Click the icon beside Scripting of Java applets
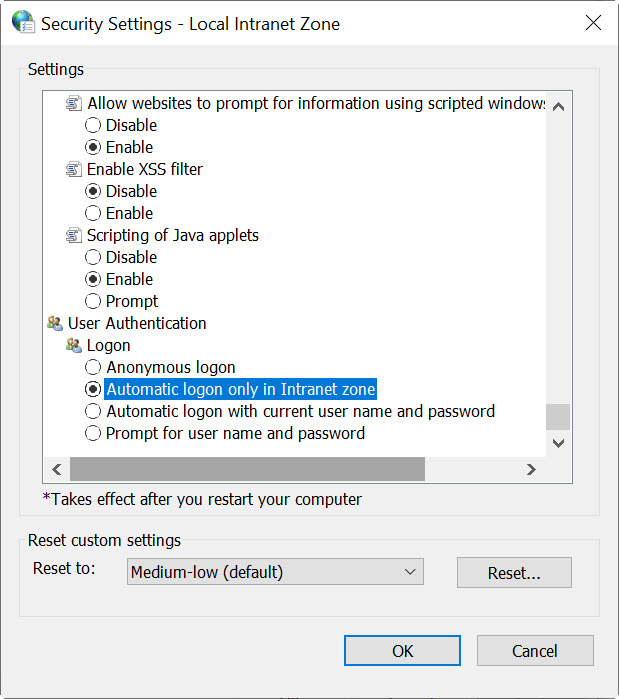 tap(74, 235)
